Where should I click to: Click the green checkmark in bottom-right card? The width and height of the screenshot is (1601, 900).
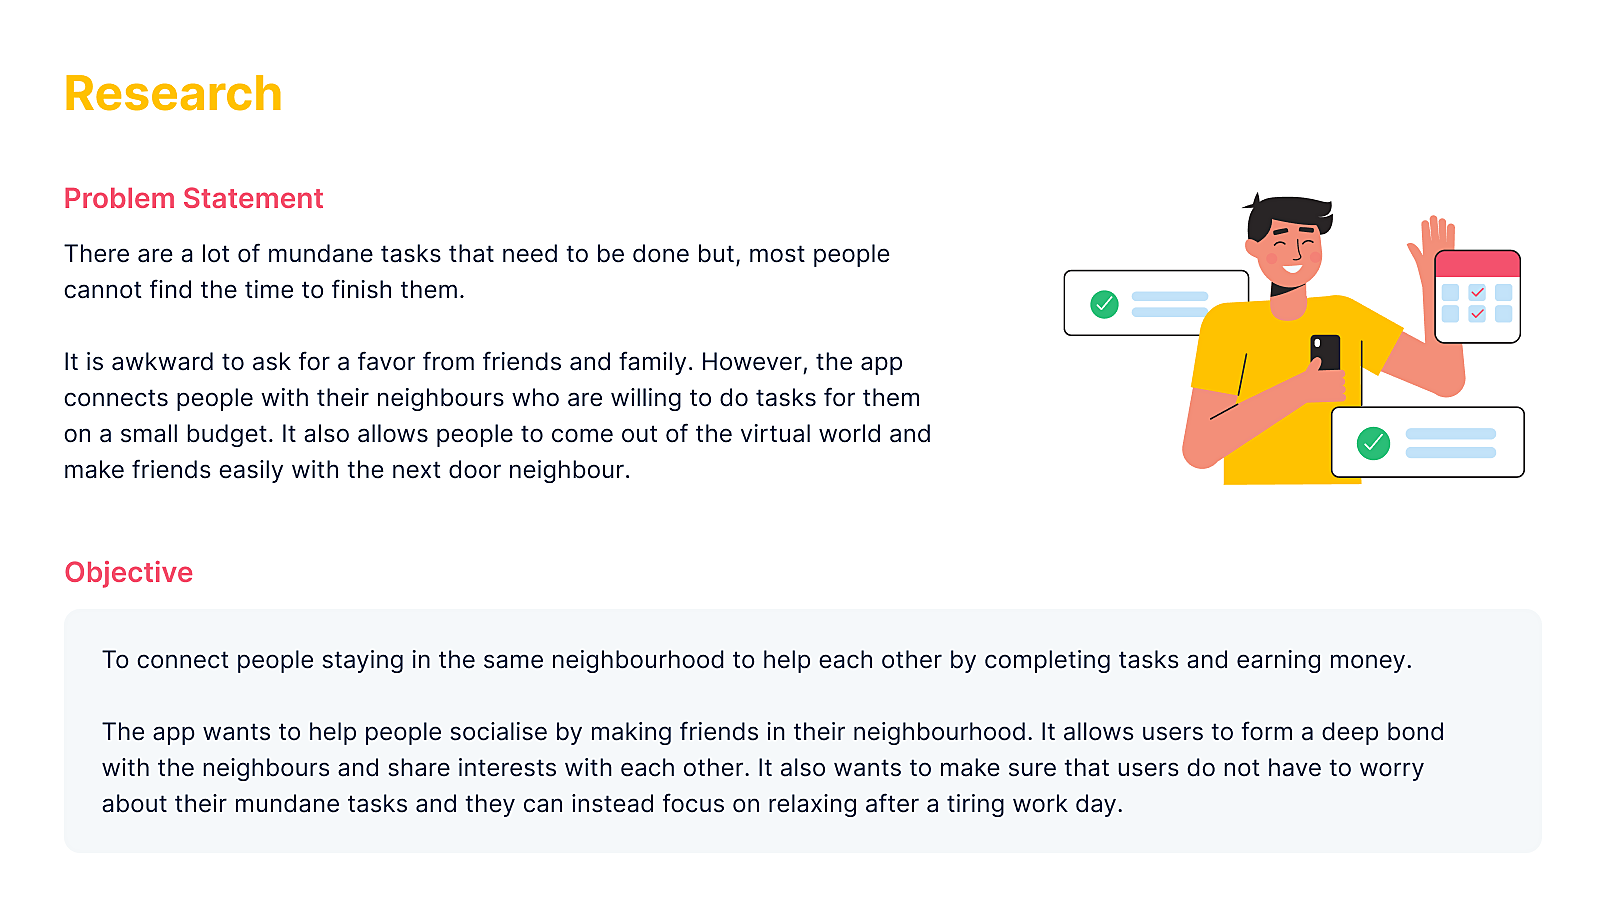(x=1373, y=443)
